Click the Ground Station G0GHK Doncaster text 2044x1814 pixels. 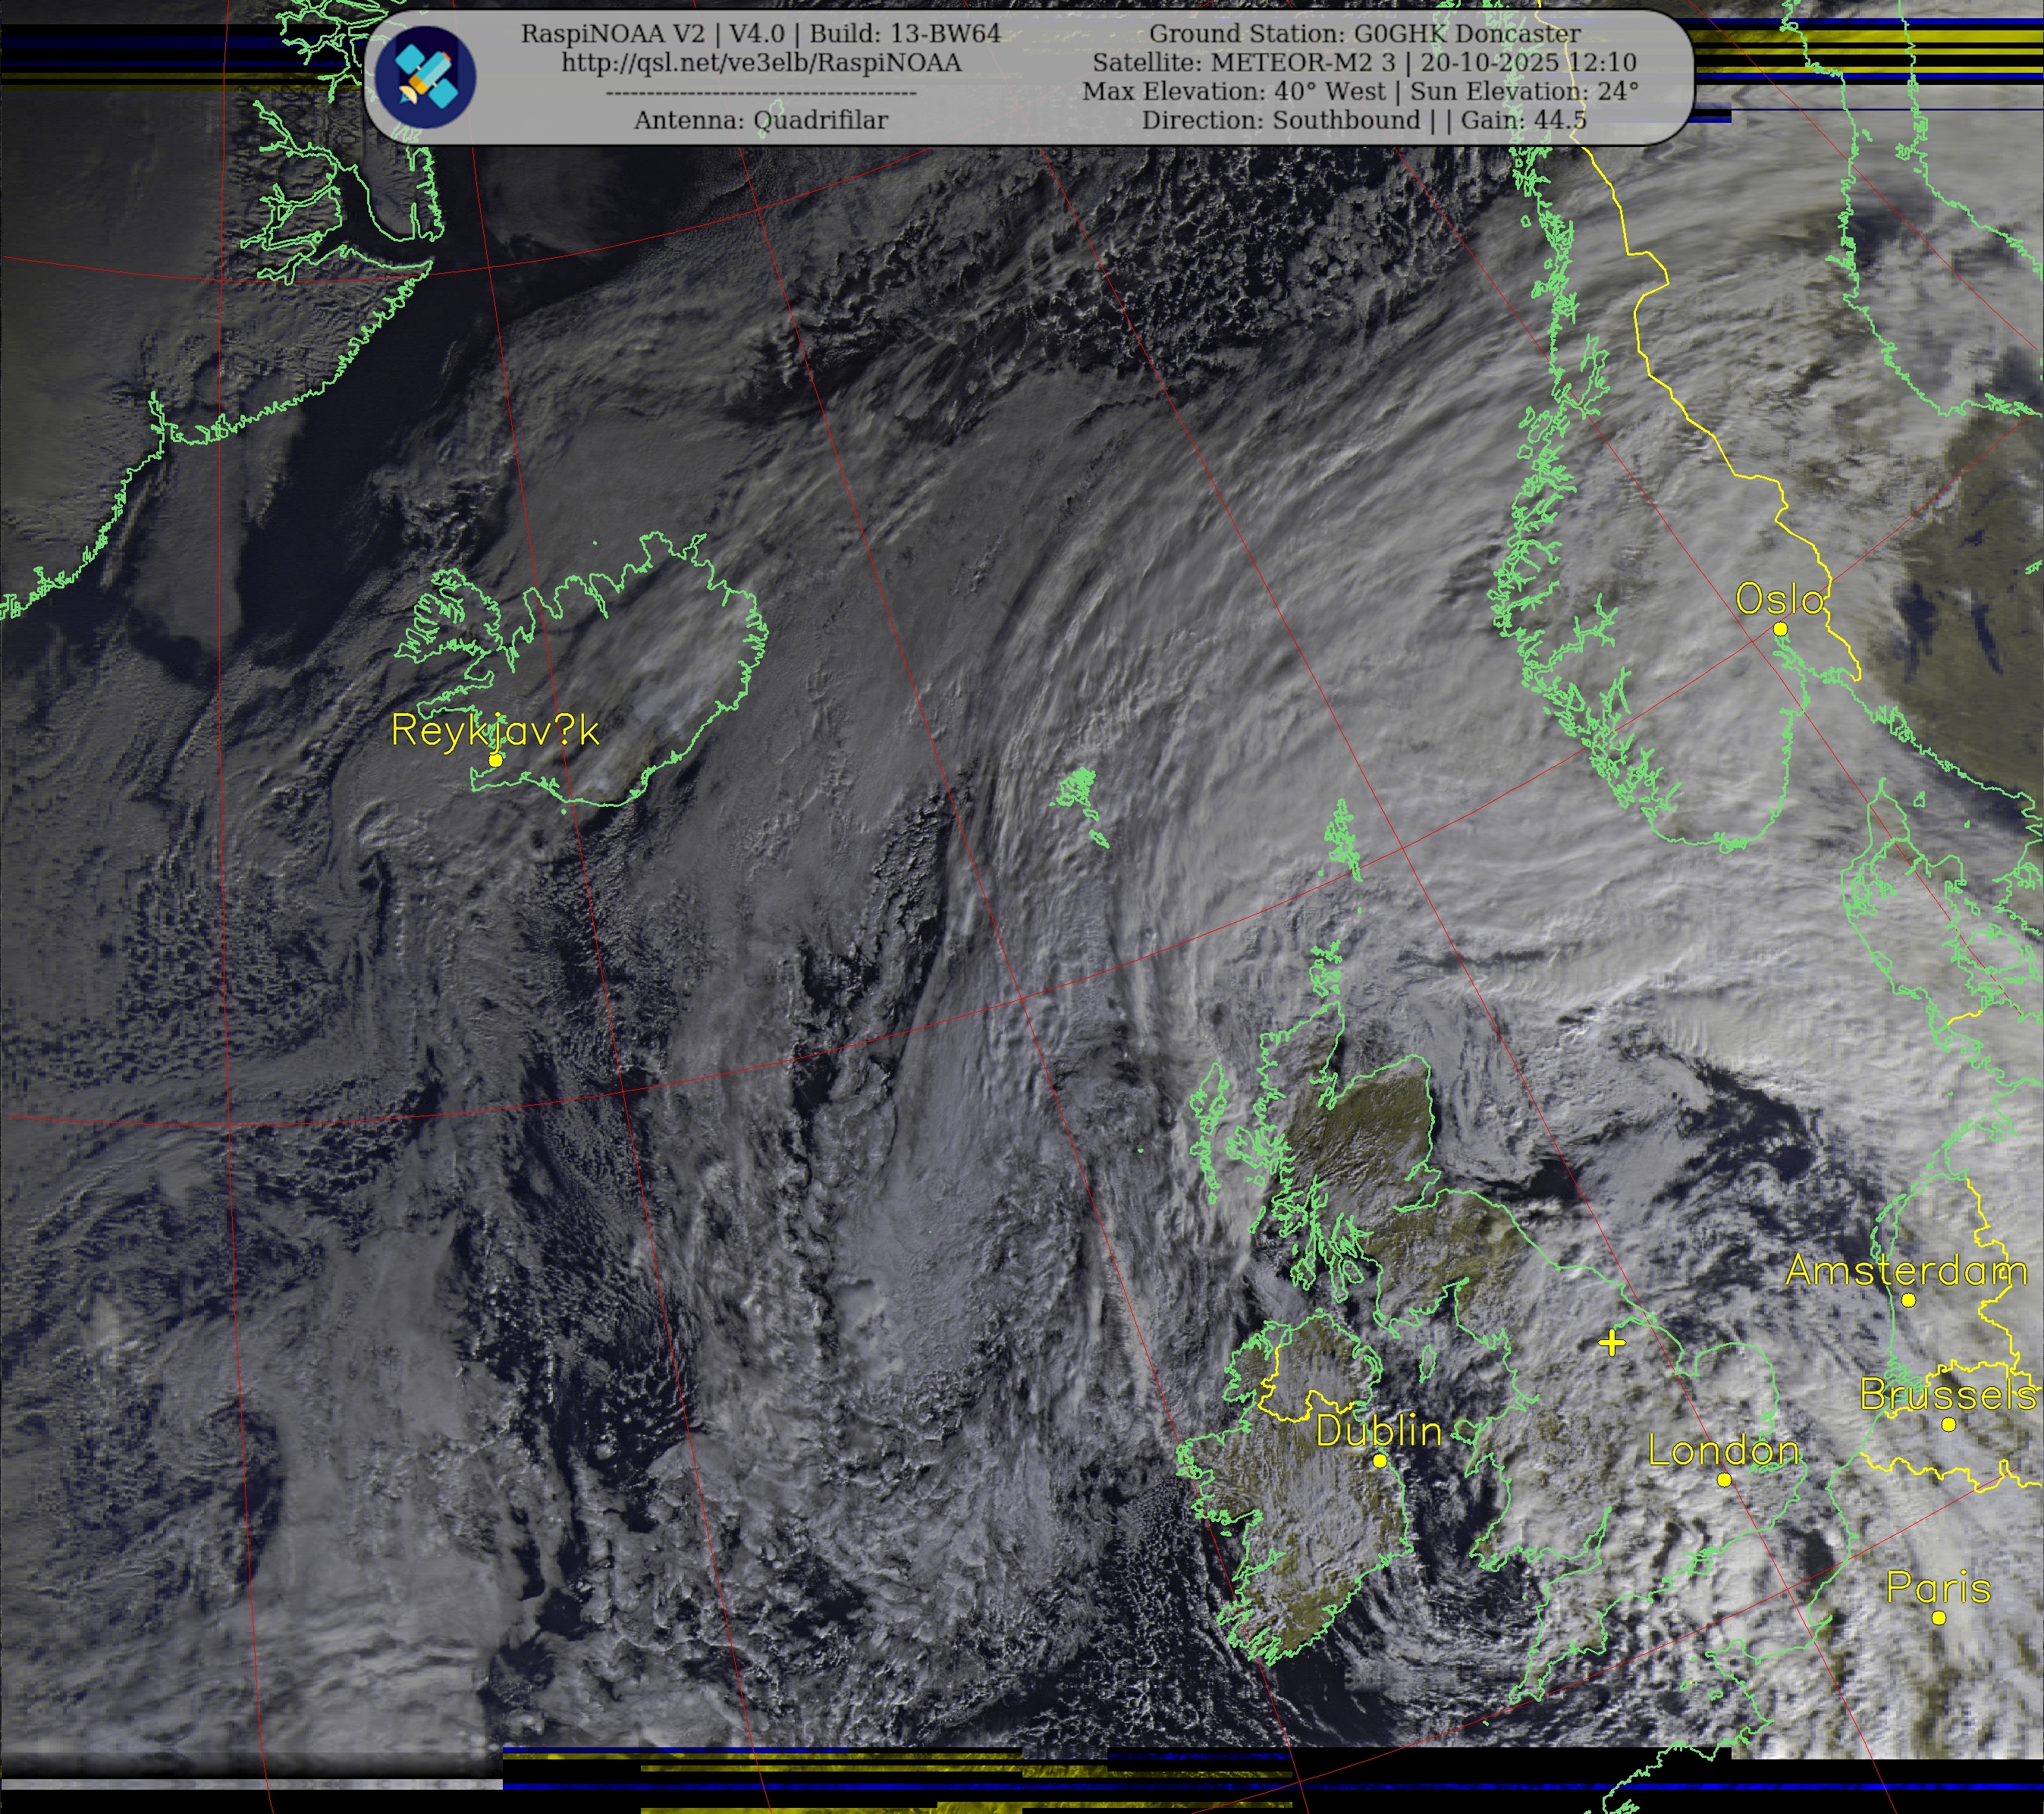[x=1364, y=33]
